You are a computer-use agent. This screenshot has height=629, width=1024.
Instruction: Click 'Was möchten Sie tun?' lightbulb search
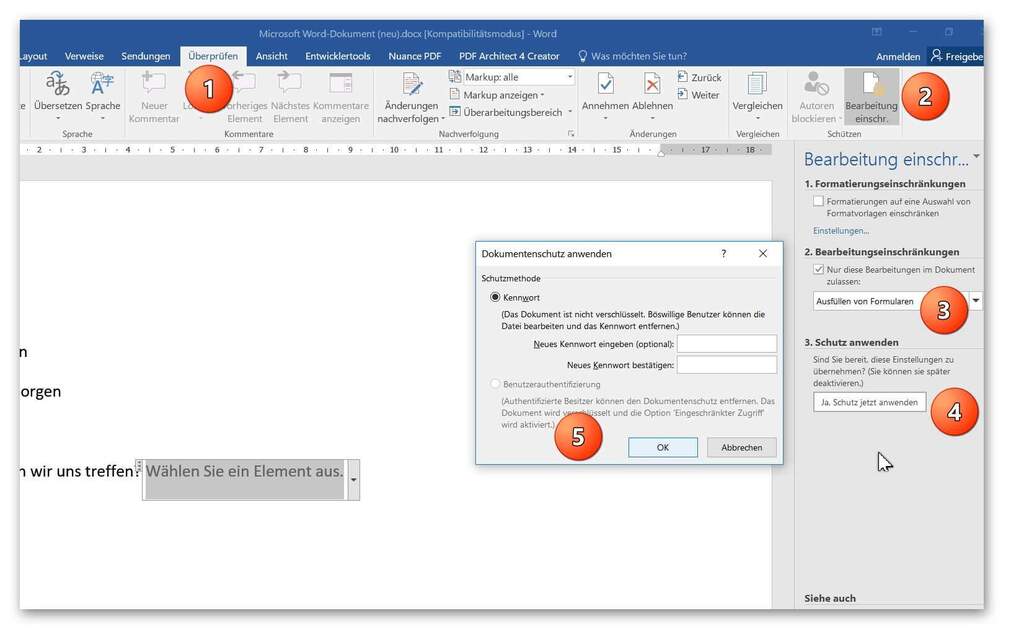pyautogui.click(x=632, y=56)
